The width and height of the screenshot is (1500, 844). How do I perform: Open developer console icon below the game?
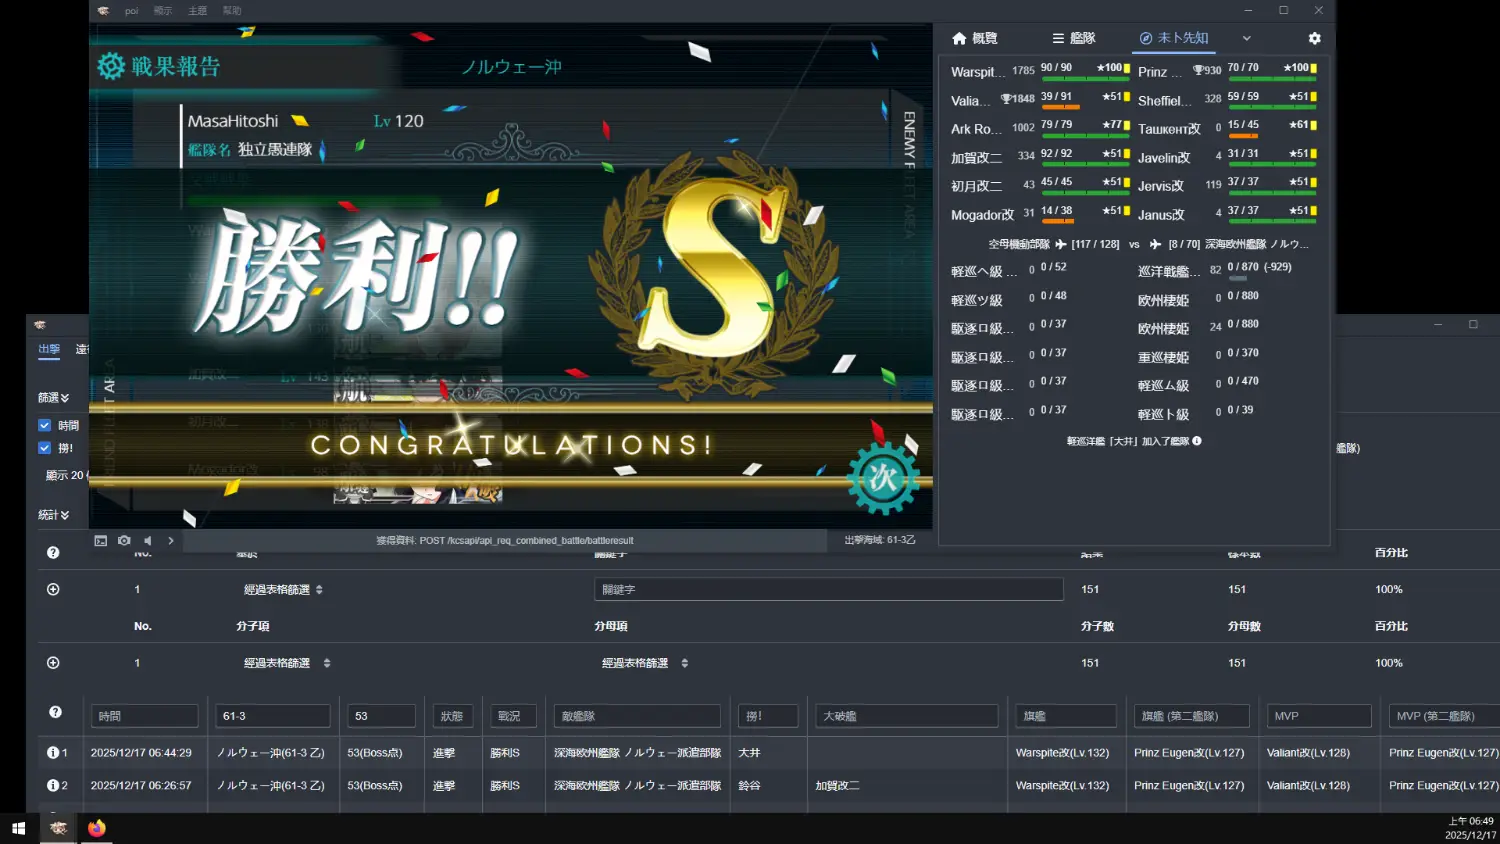tap(101, 541)
